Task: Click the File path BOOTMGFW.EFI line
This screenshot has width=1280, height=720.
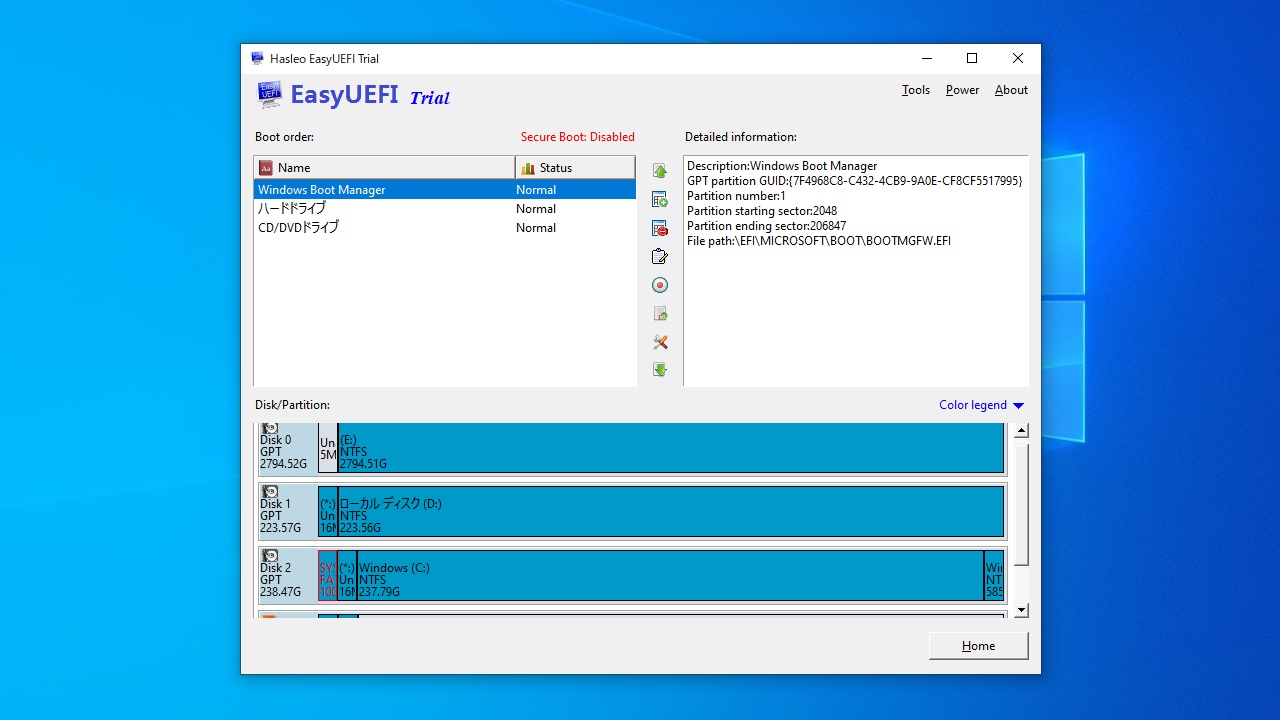Action: [819, 241]
